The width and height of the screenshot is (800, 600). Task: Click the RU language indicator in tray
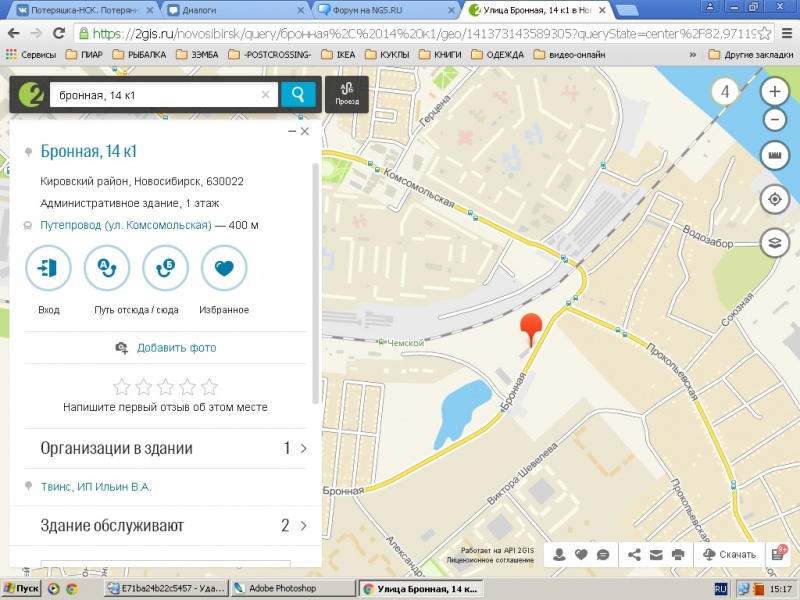coord(720,589)
